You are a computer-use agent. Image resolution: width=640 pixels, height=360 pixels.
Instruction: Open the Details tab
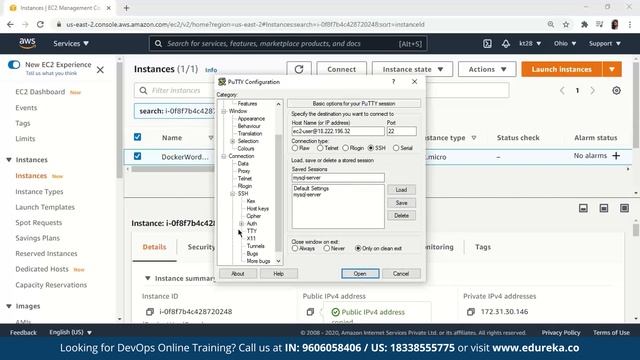[x=154, y=247]
